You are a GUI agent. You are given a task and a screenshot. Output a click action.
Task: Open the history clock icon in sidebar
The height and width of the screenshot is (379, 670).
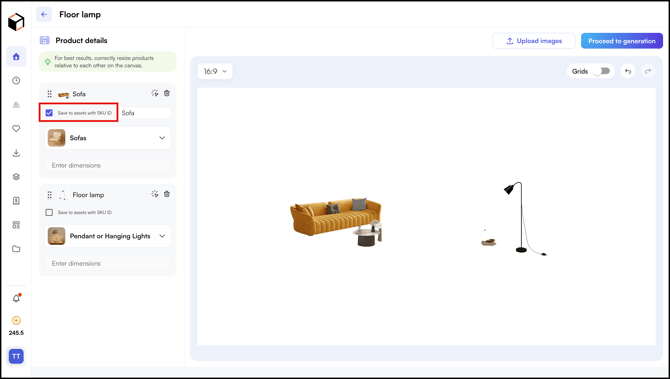coord(16,80)
